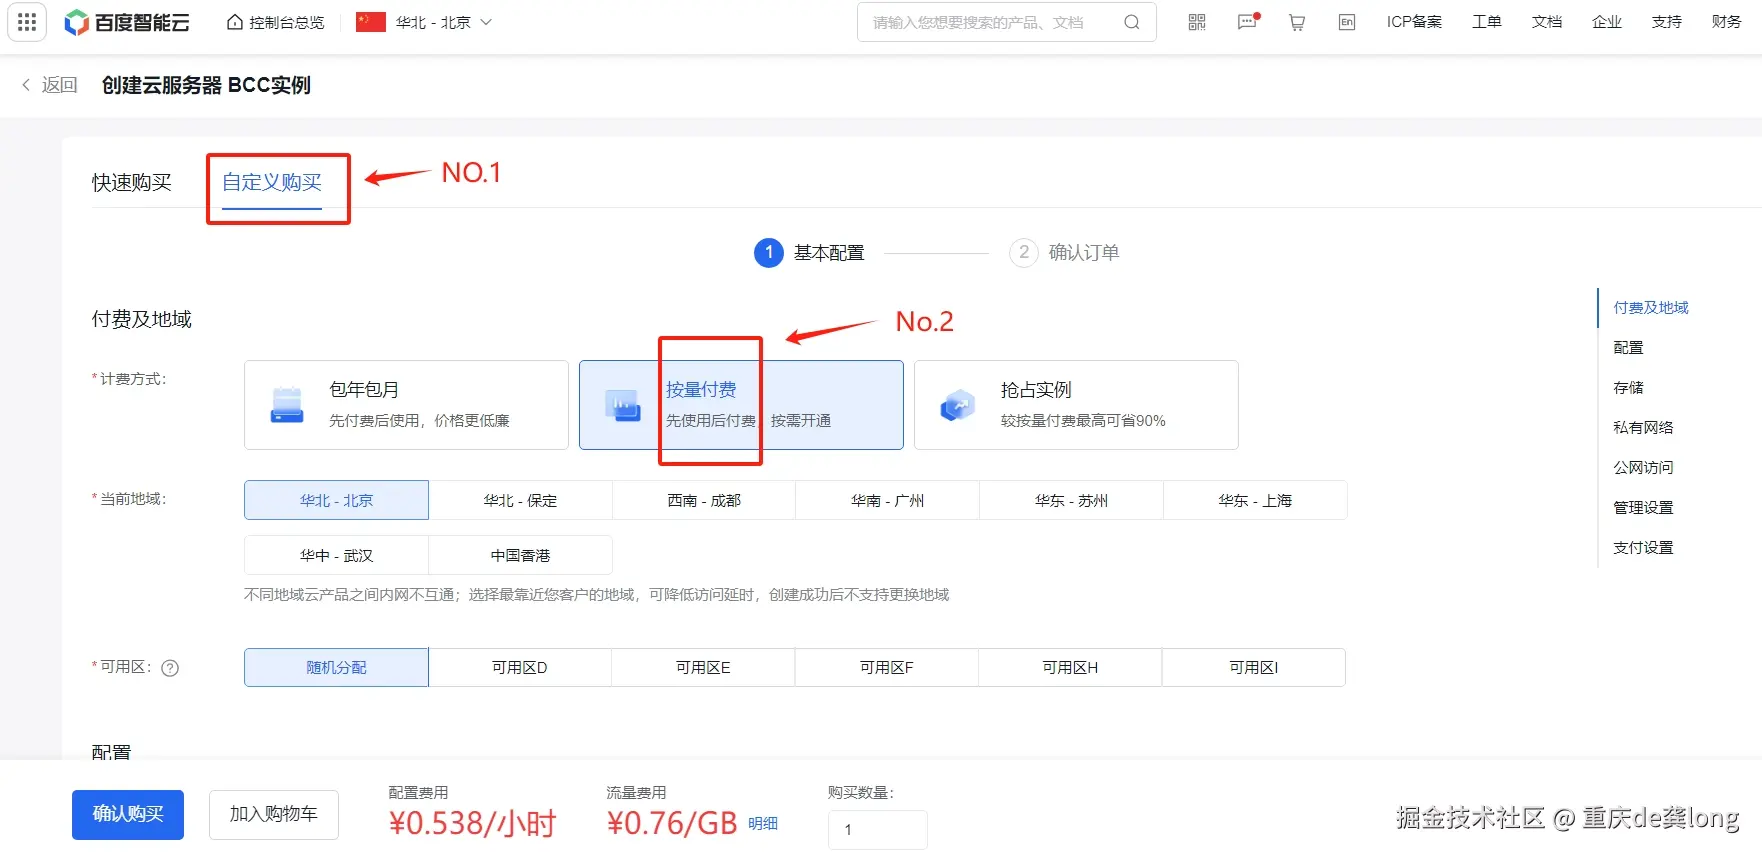Switch language with the En icon
The height and width of the screenshot is (857, 1762).
coord(1347,22)
